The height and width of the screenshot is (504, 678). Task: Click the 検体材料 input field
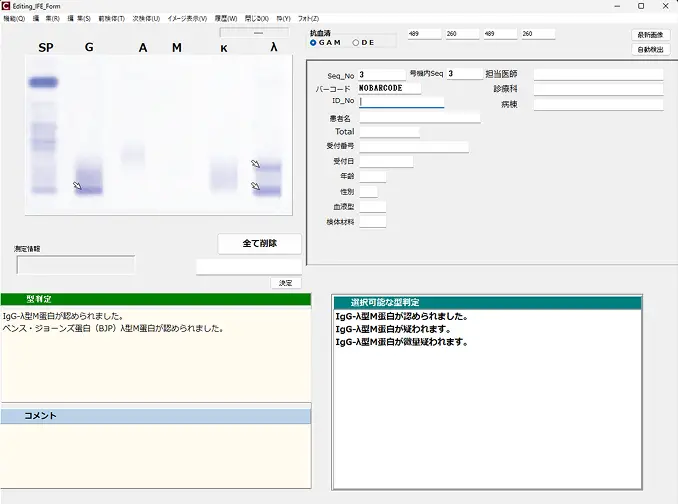tap(372, 222)
